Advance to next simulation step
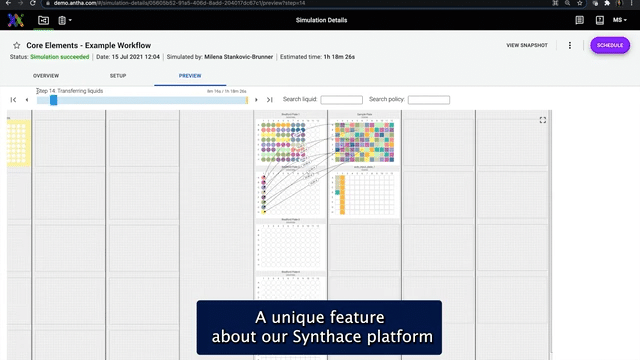The image size is (640, 360). coord(256,100)
